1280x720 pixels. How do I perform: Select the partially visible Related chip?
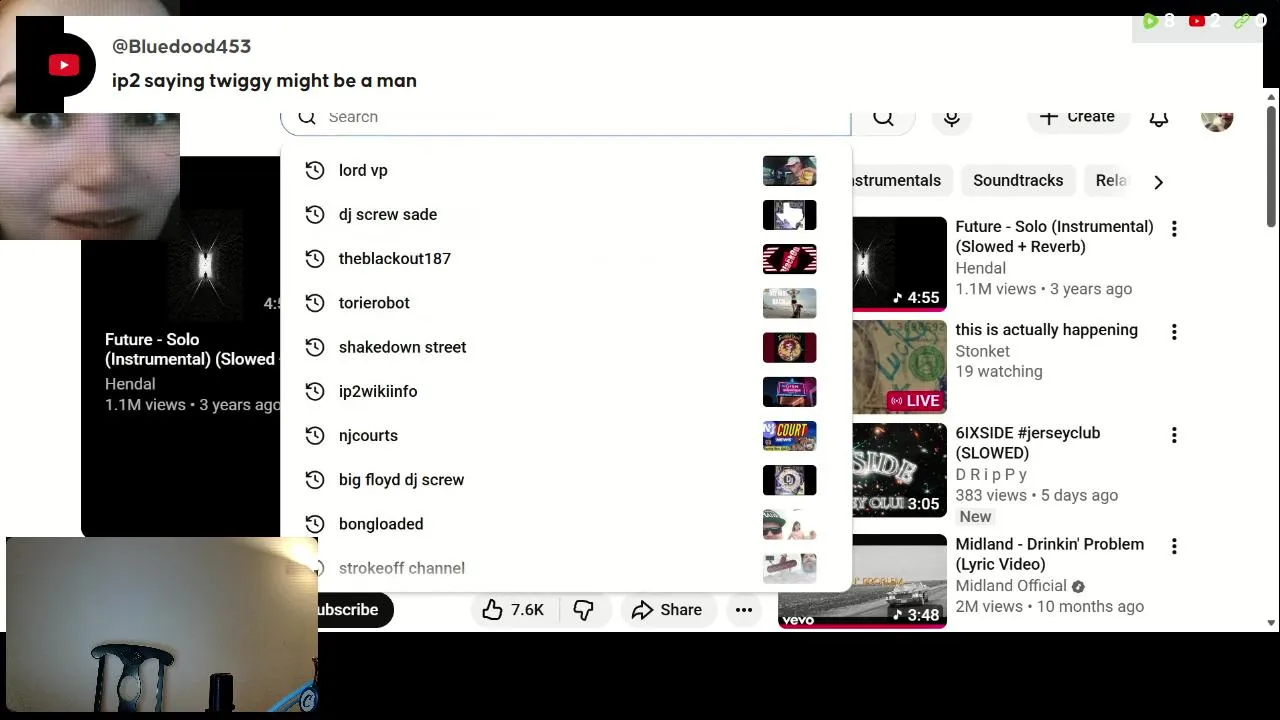[1111, 181]
